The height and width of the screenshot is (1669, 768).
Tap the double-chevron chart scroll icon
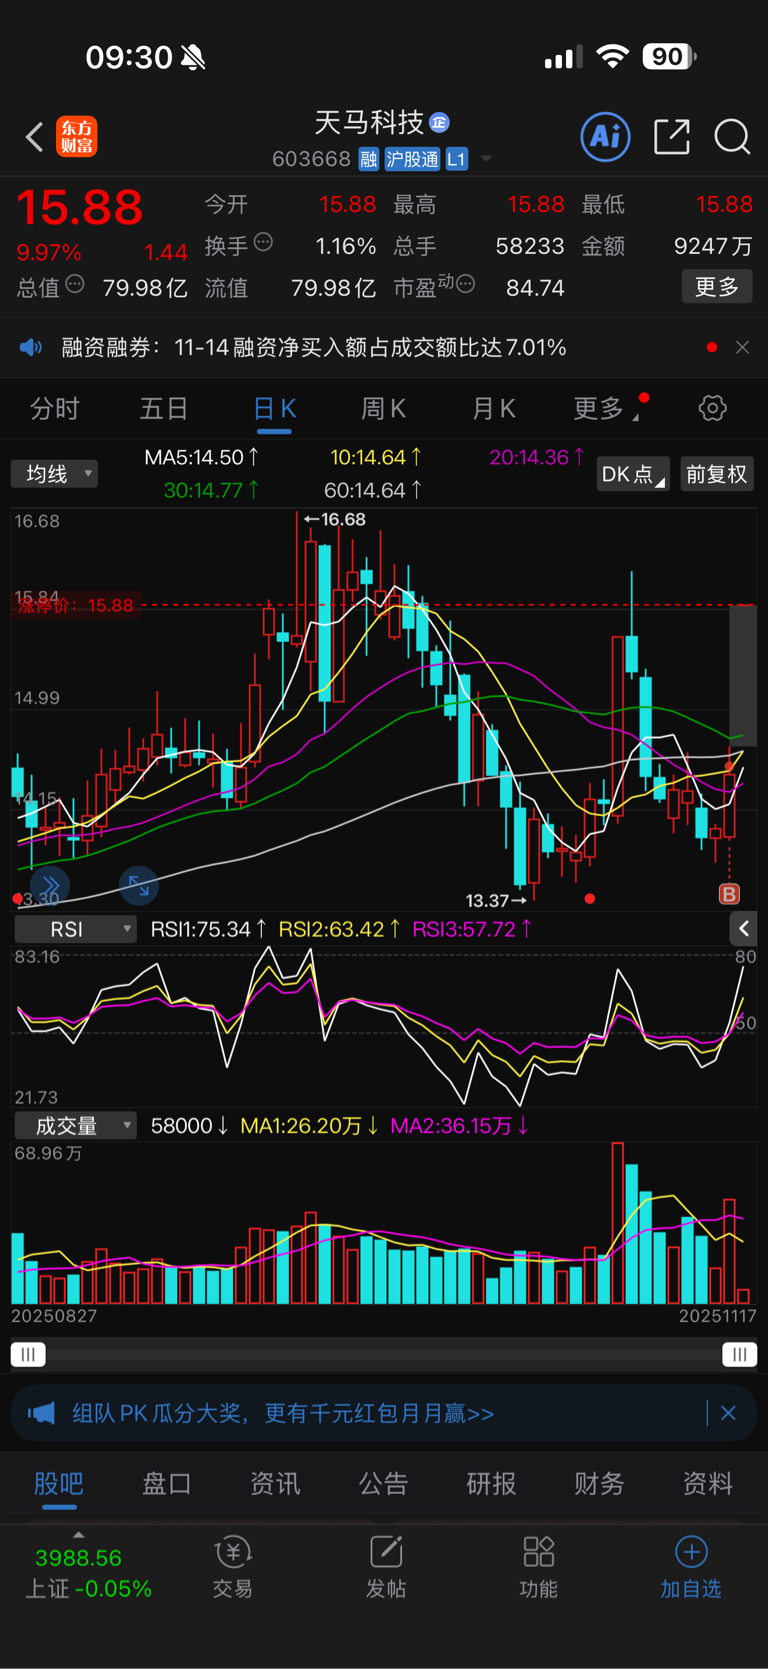click(x=49, y=886)
